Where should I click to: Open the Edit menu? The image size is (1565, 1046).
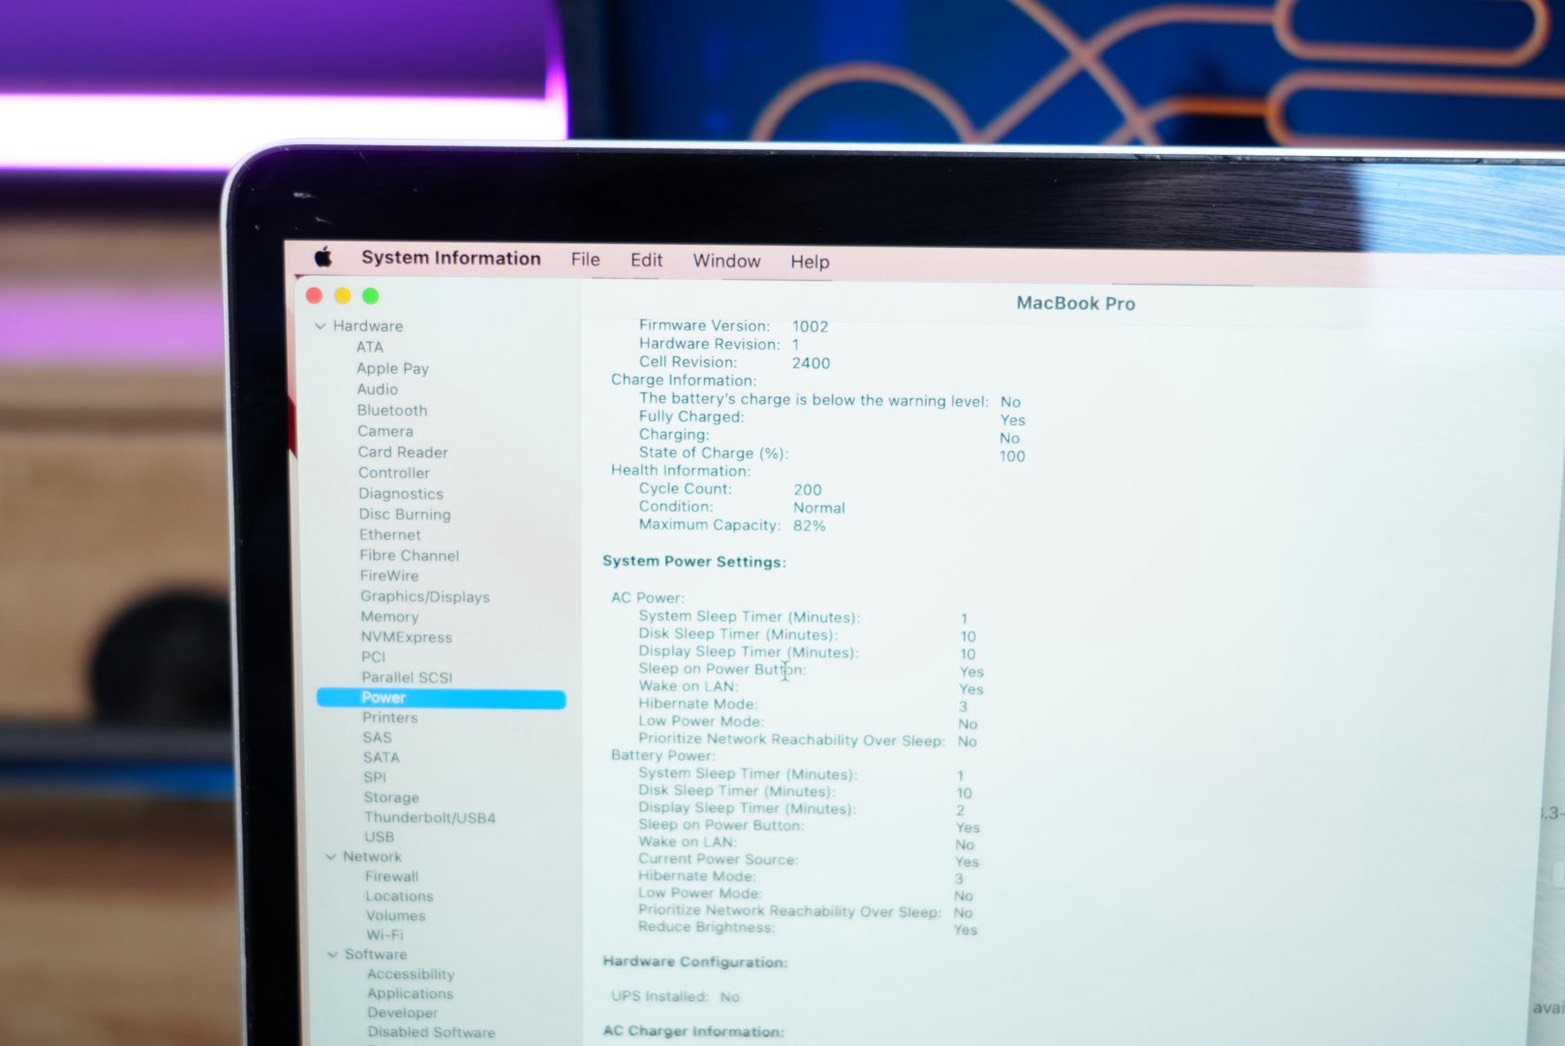[x=646, y=260]
